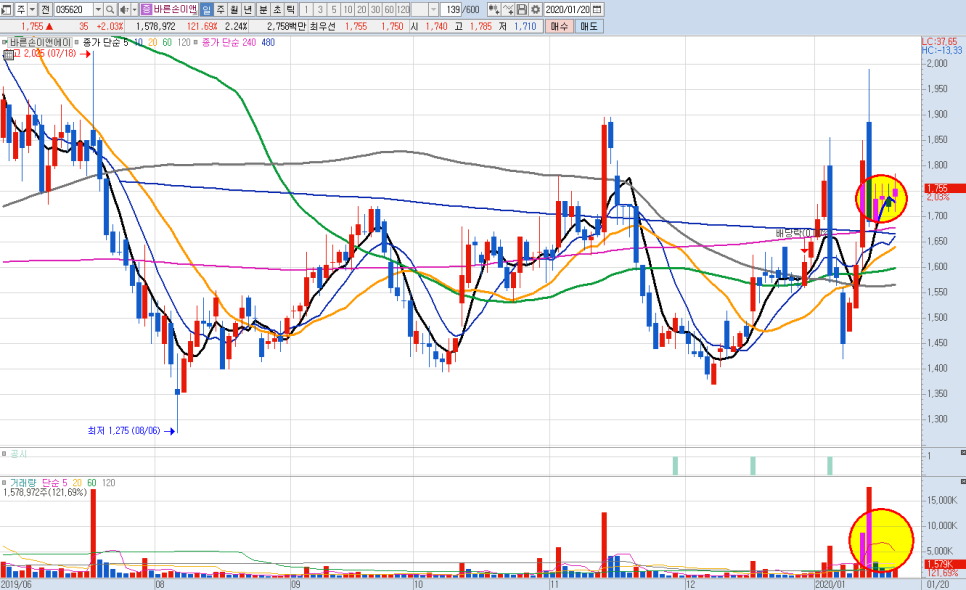
Task: Click the bar count field 139
Action: point(453,9)
